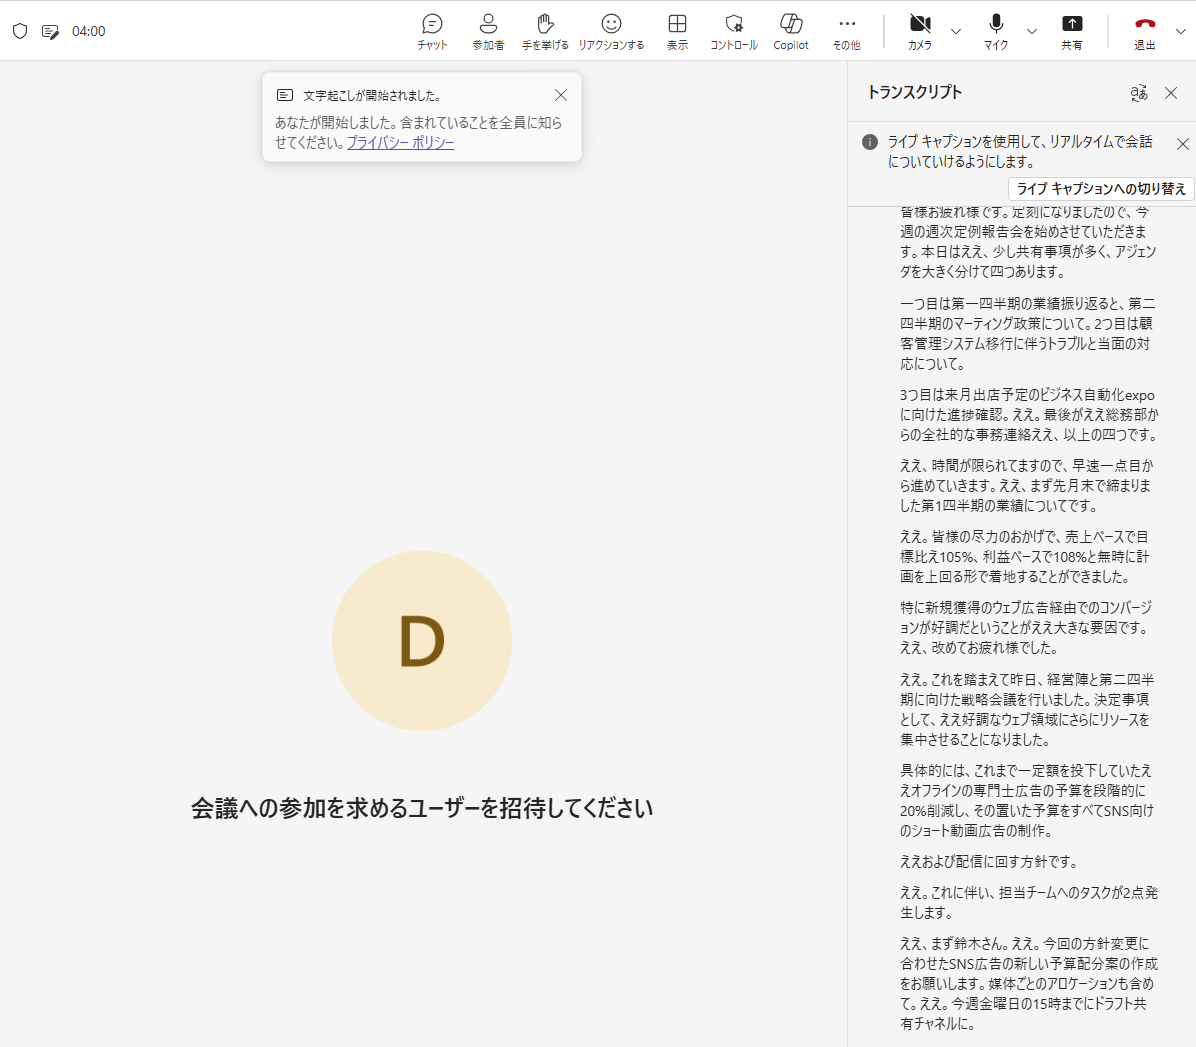Open the リアクションする reactions menu
The width and height of the screenshot is (1196, 1047).
point(611,31)
